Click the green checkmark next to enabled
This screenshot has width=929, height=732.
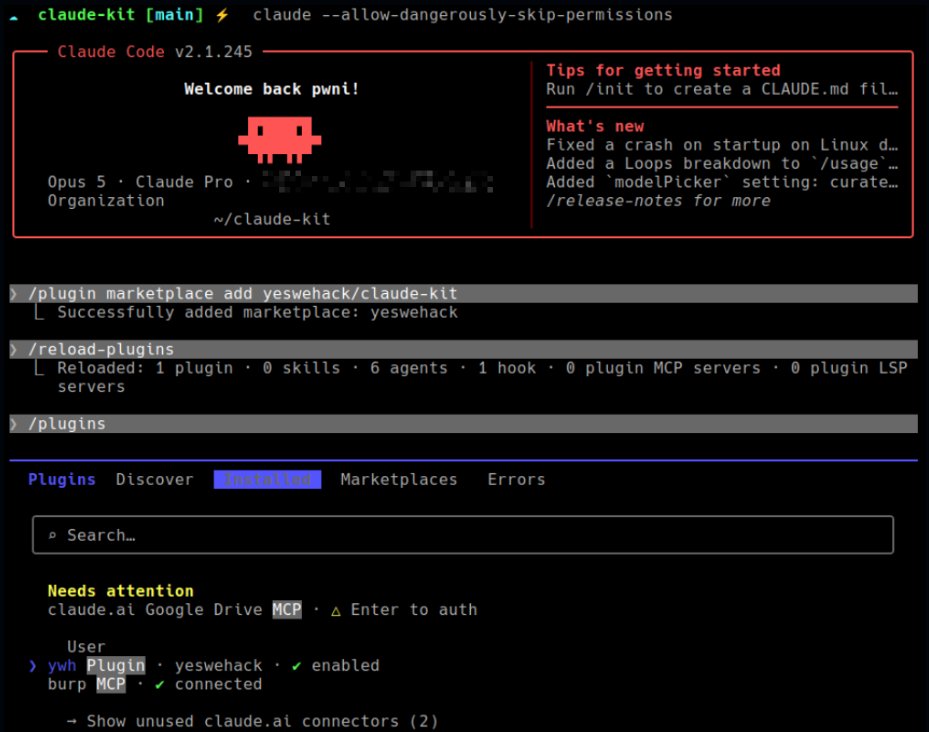296,666
